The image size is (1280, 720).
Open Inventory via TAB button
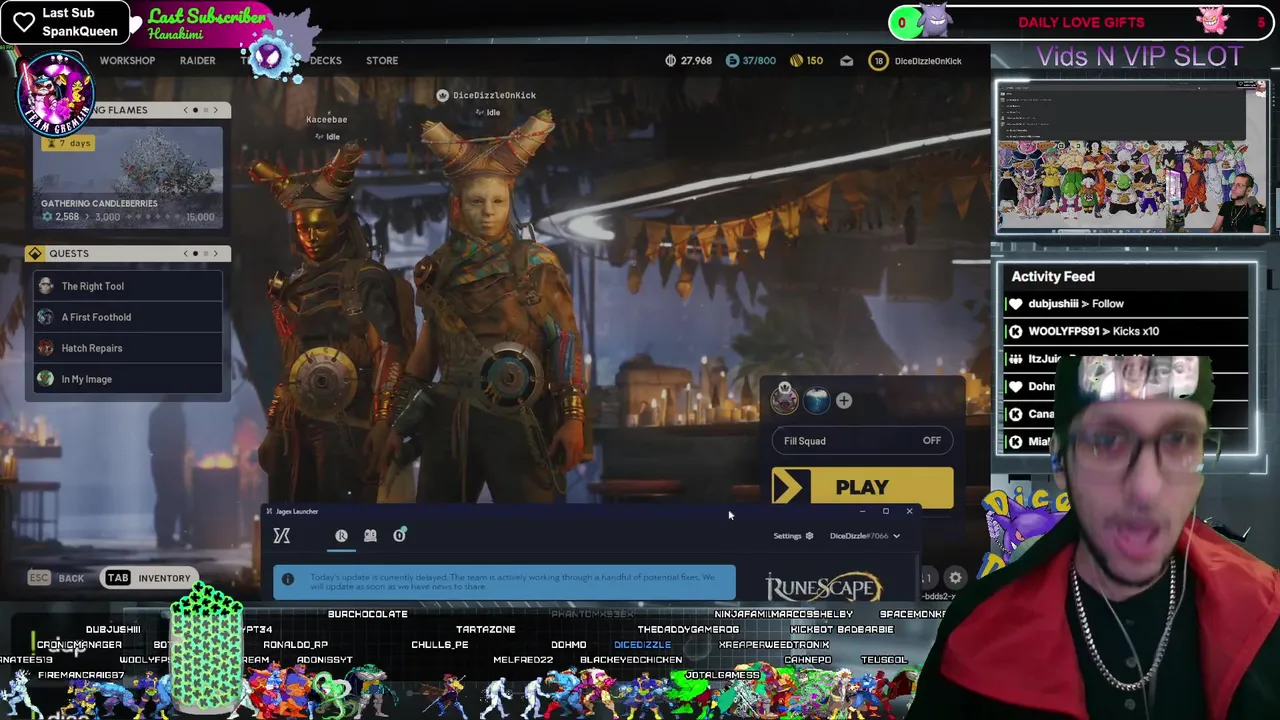click(148, 578)
